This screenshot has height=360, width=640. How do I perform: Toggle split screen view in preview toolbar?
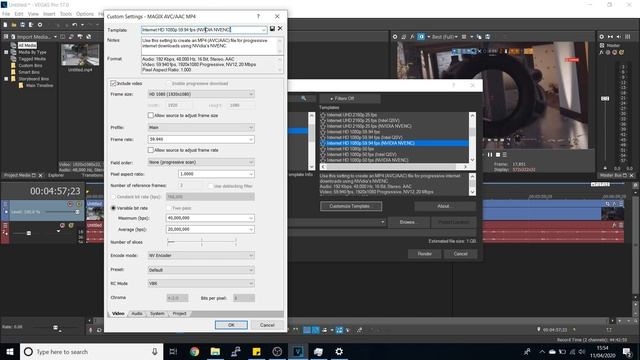coord(421,37)
